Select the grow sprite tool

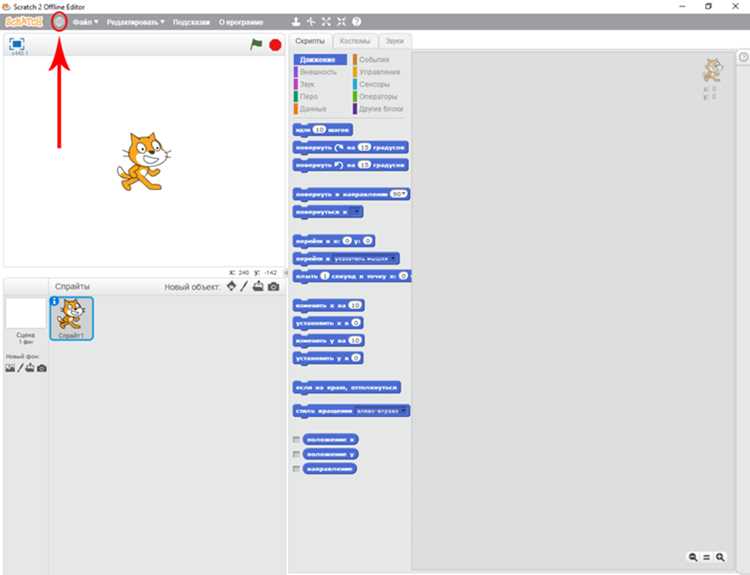326,22
